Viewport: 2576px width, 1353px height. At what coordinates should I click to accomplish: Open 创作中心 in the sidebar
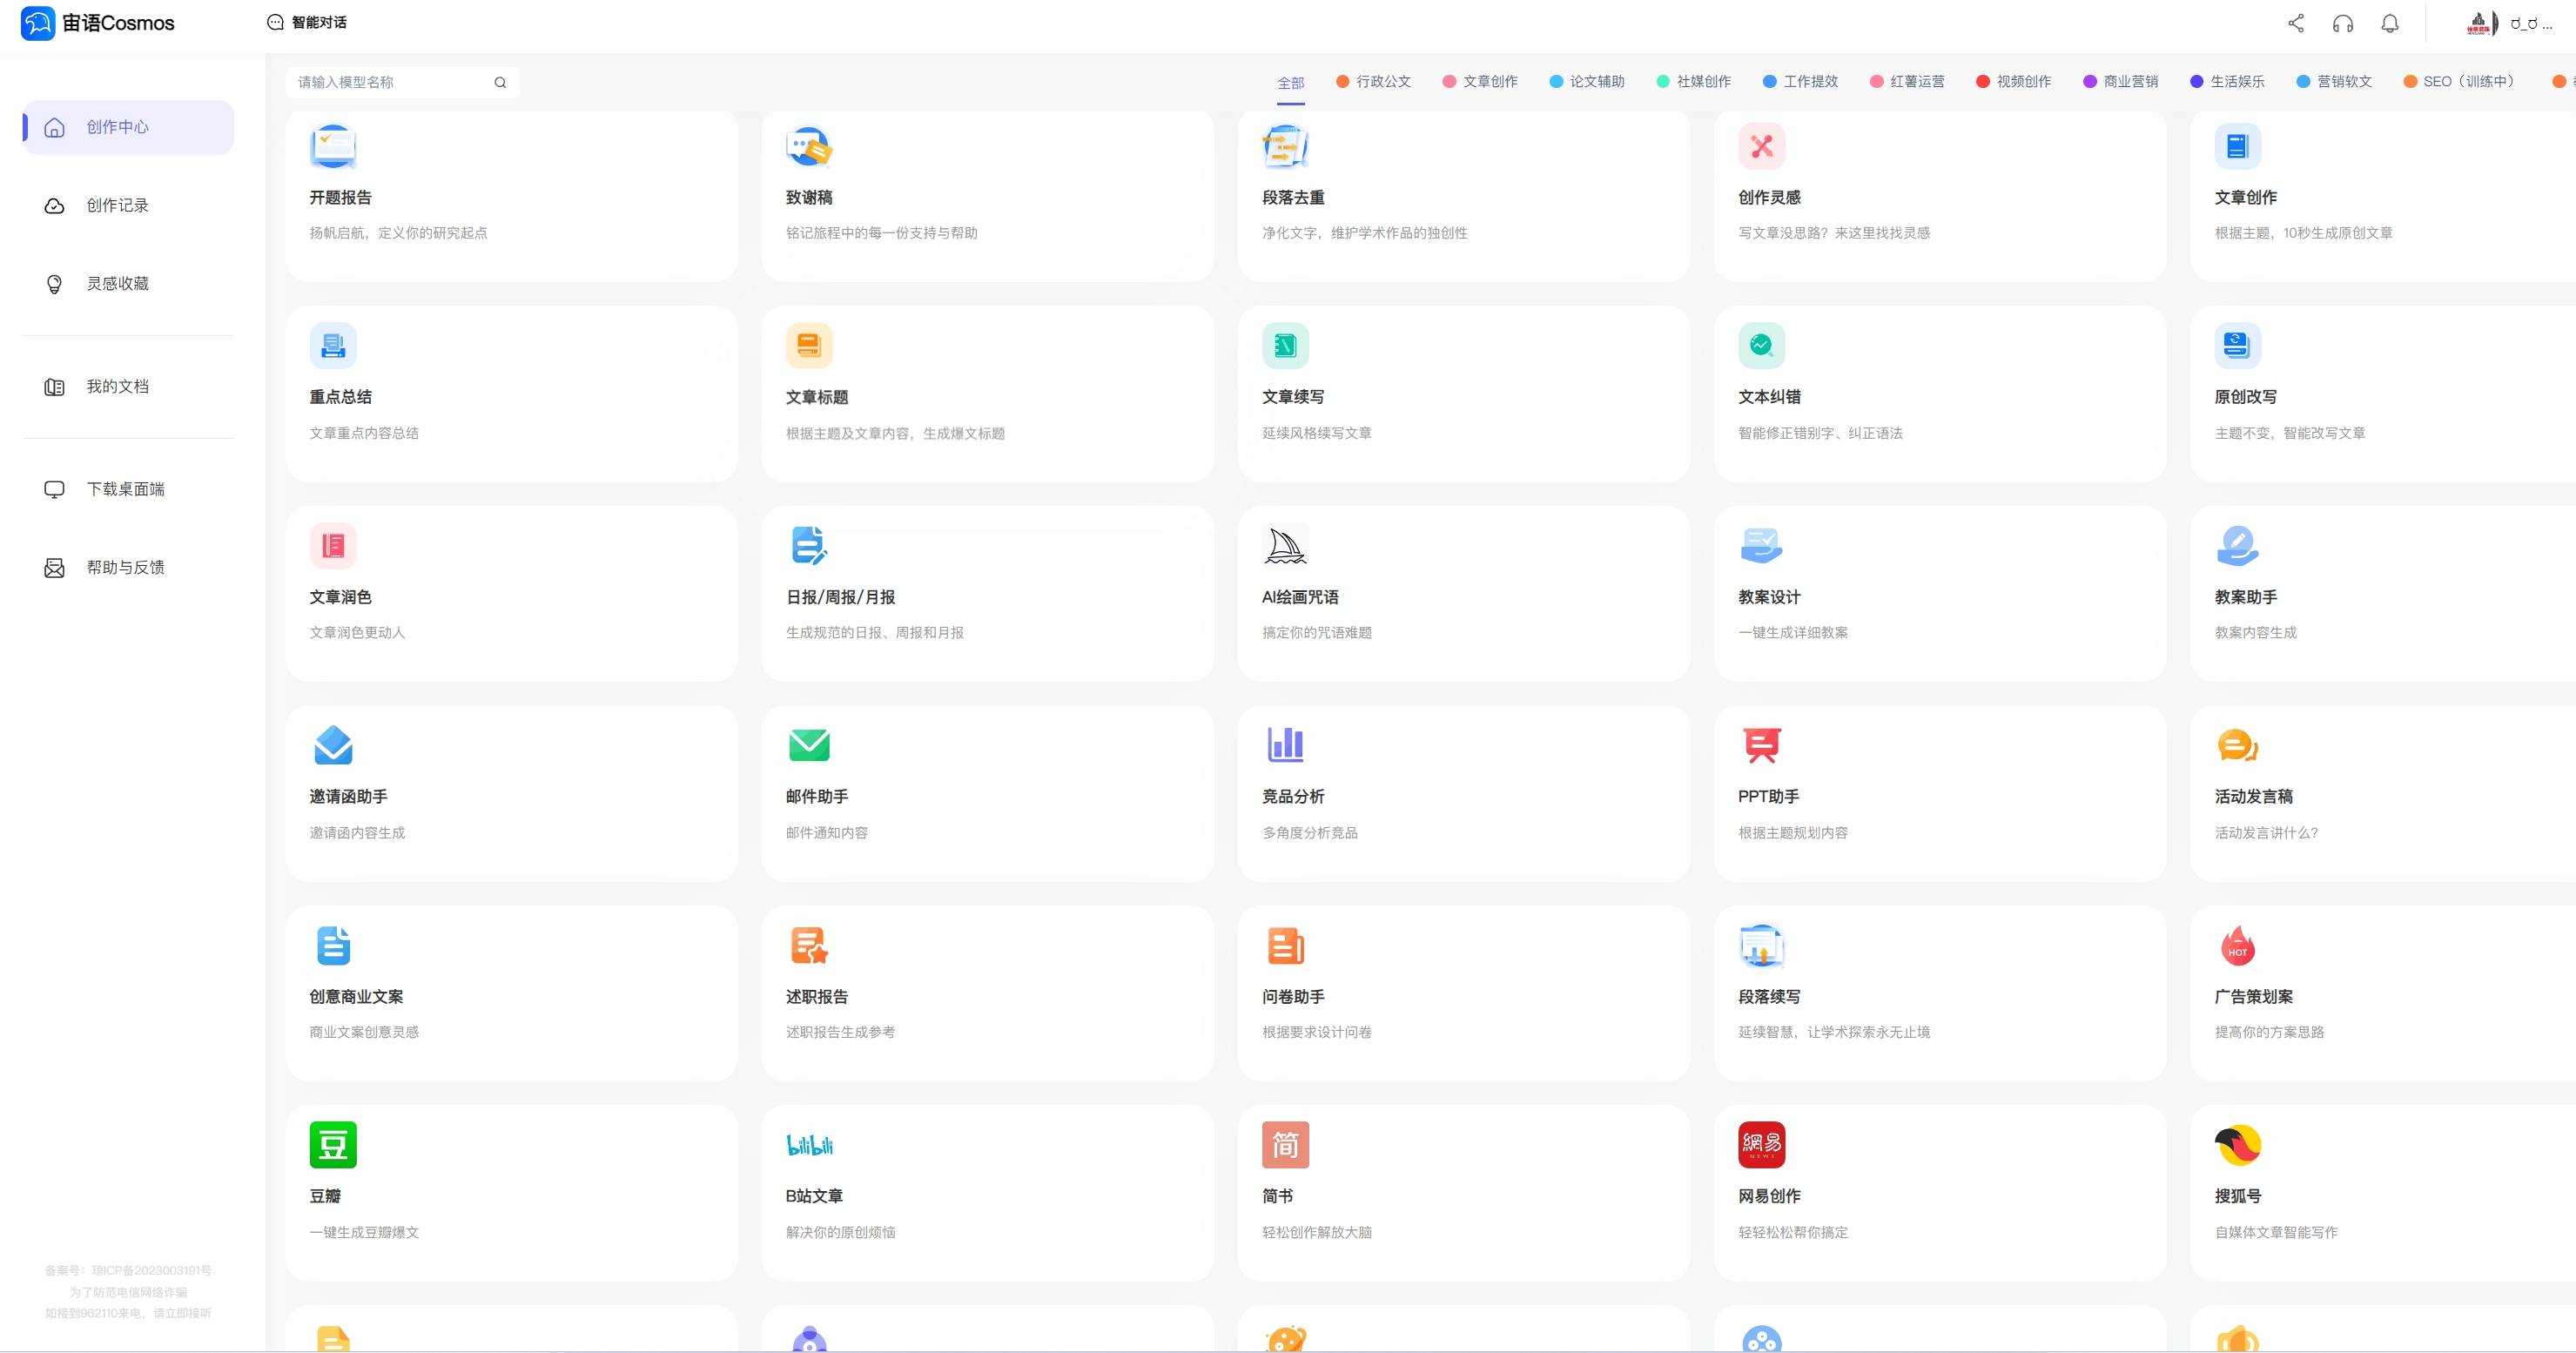pos(128,127)
